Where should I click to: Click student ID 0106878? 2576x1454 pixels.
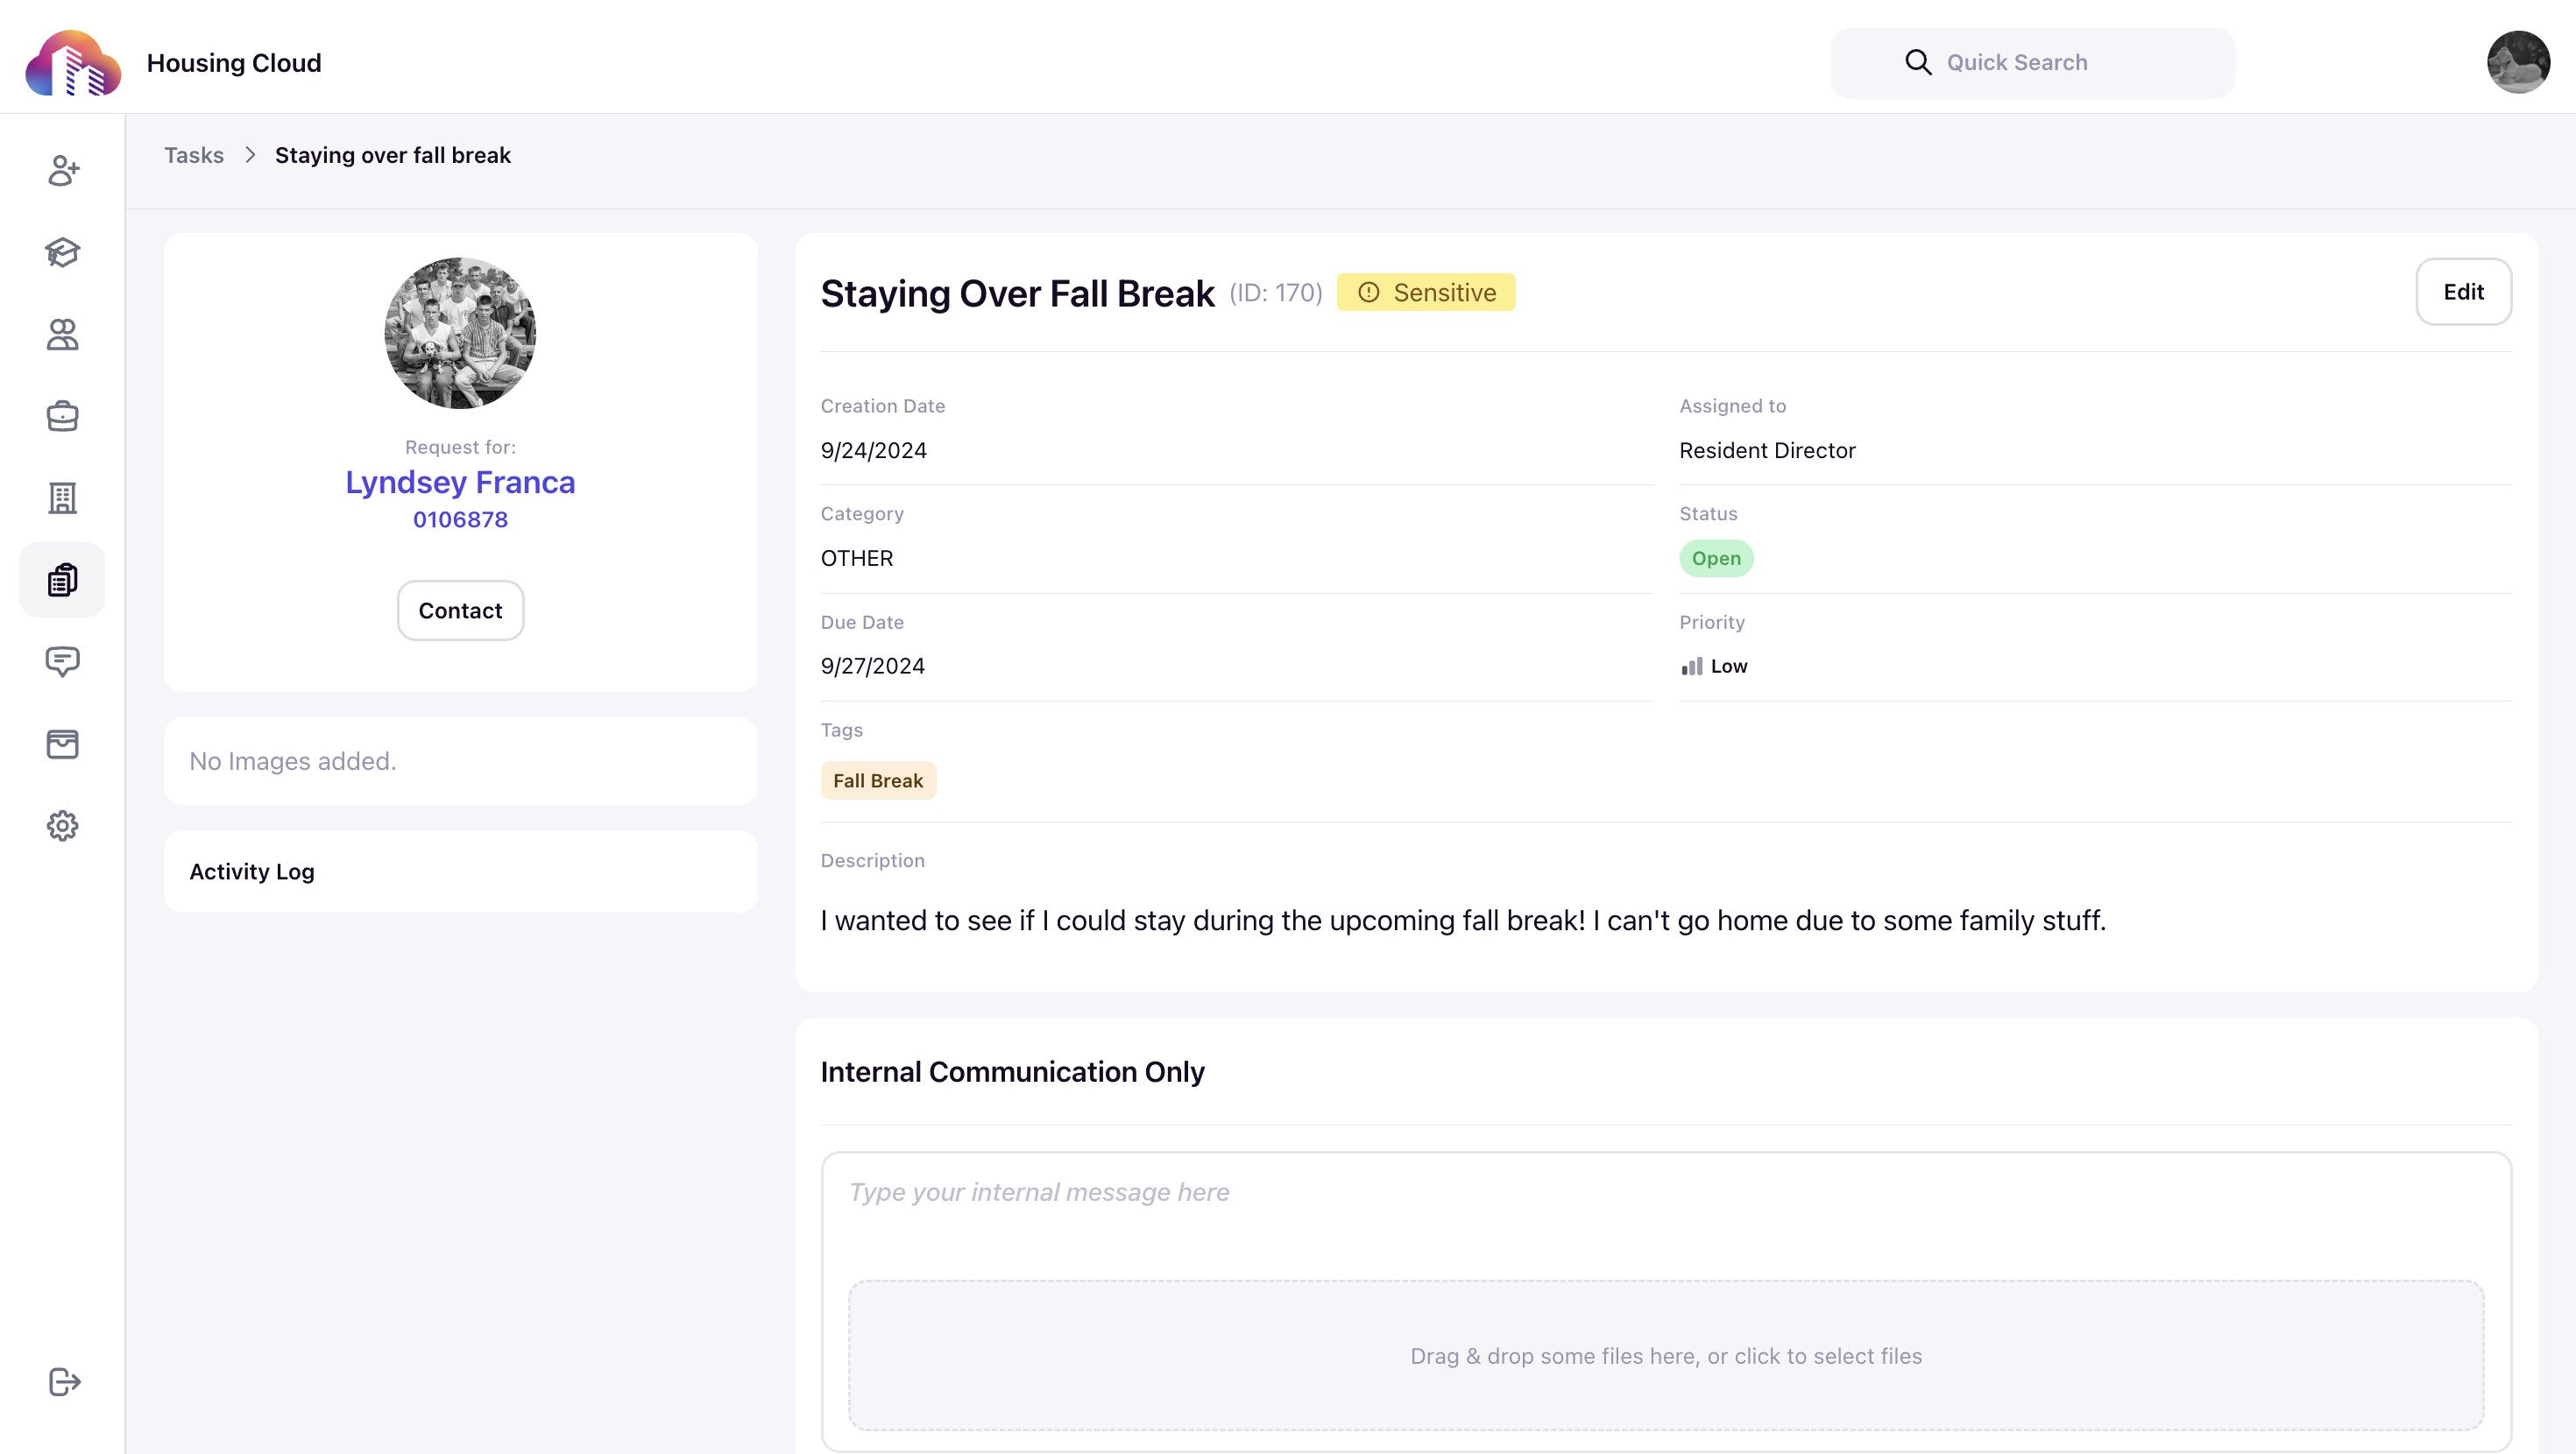click(460, 519)
